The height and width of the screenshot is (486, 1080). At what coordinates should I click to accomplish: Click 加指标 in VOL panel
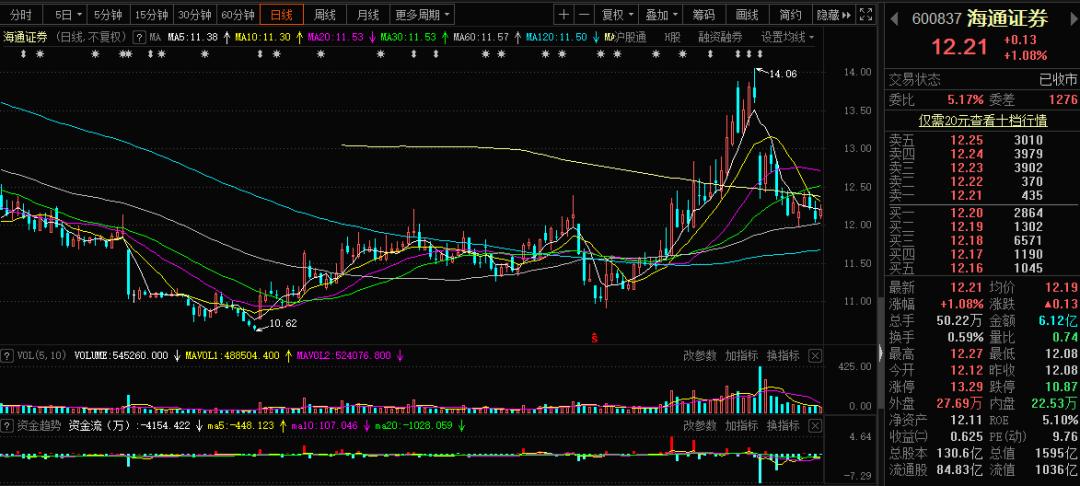[741, 356]
